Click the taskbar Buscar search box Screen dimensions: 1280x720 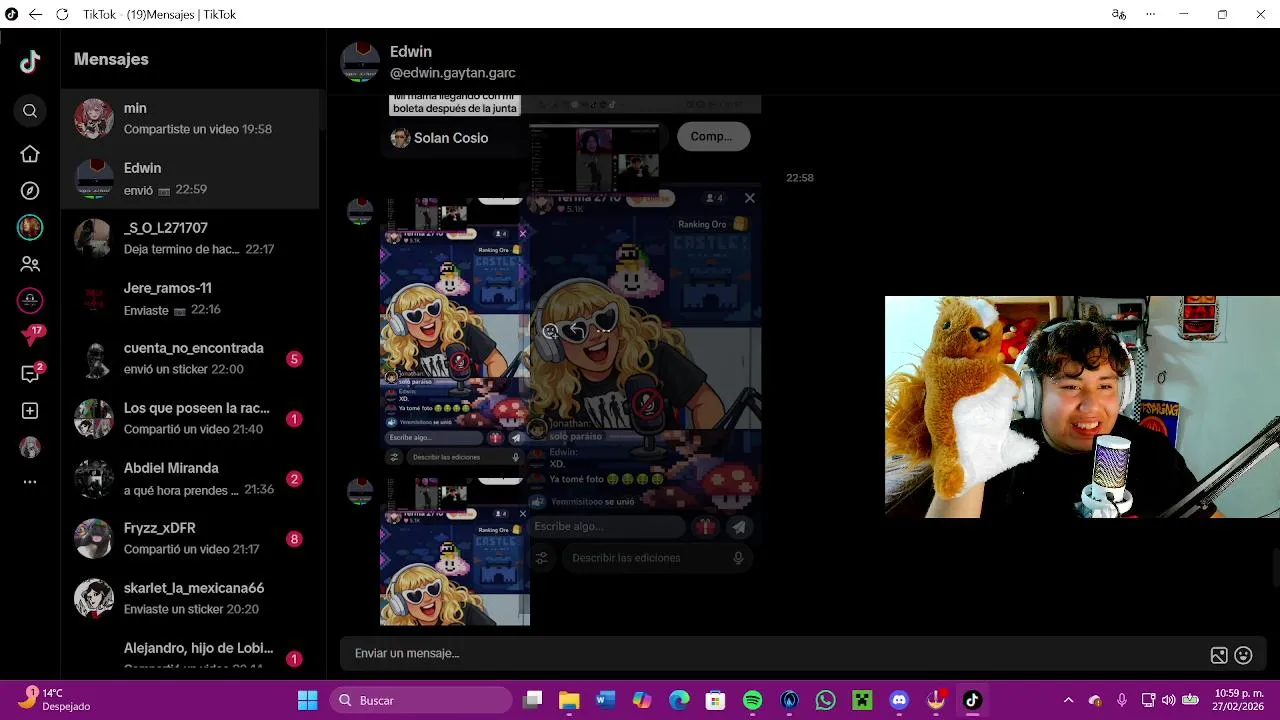(x=423, y=700)
